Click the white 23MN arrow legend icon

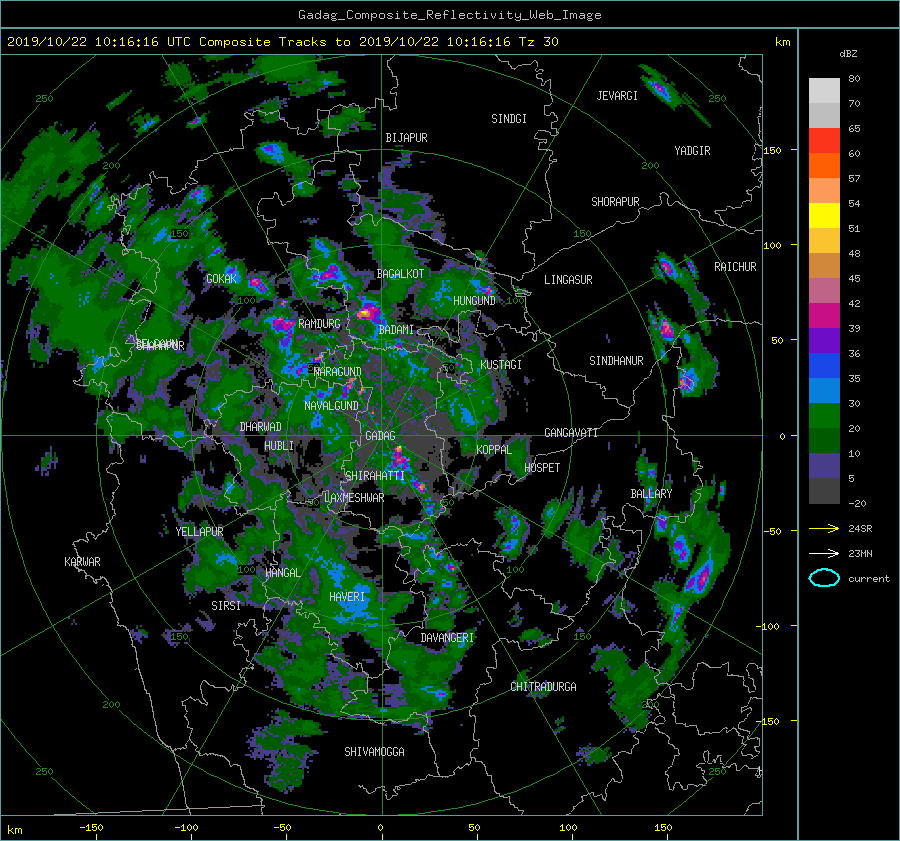824,553
